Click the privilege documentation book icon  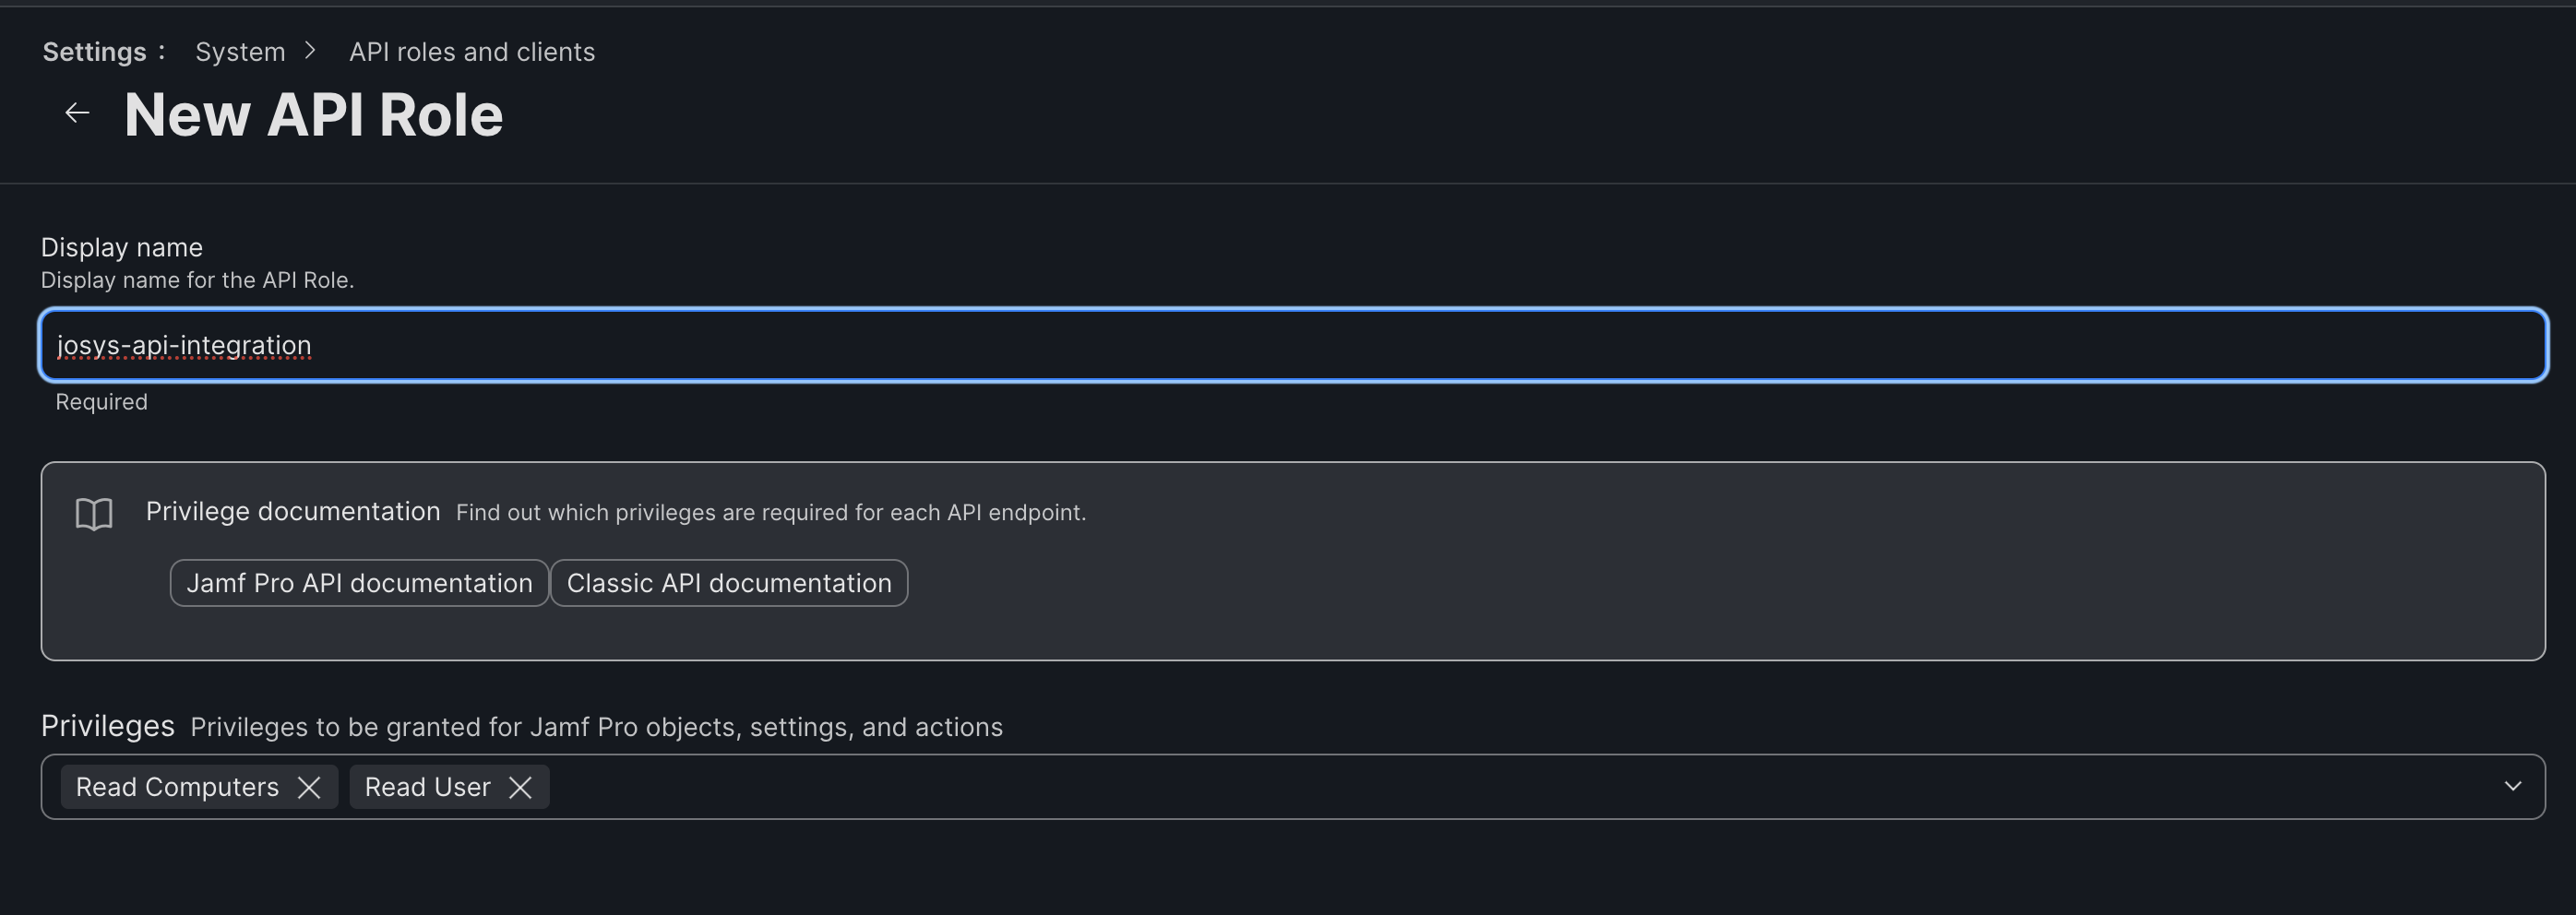pyautogui.click(x=94, y=514)
